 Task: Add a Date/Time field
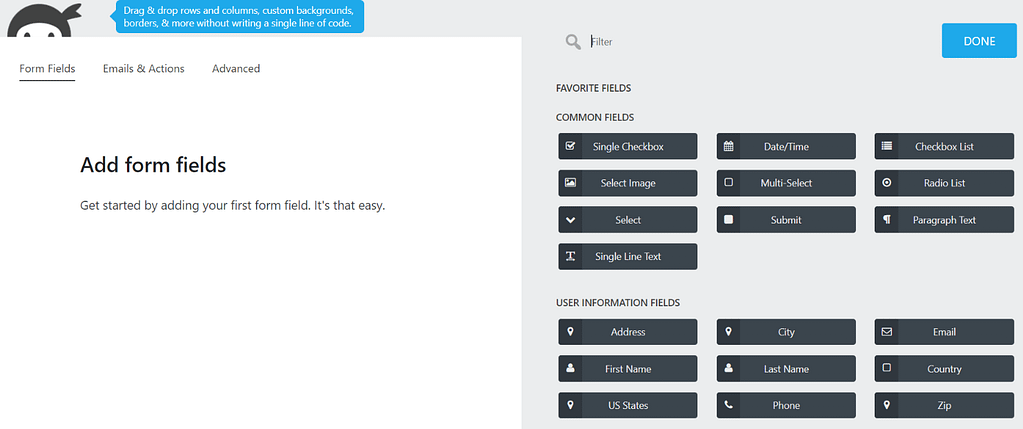786,146
